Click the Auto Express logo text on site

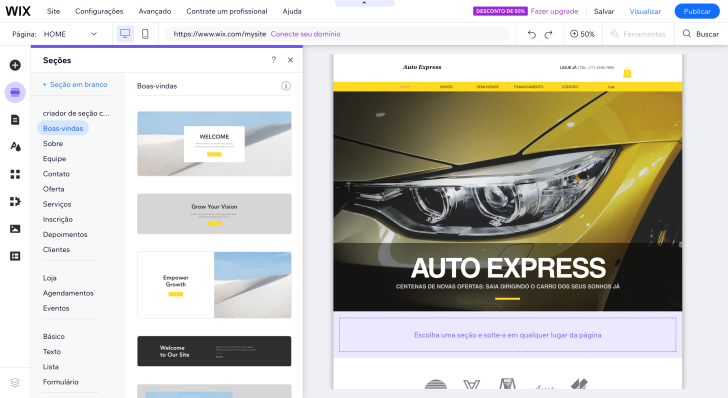[x=422, y=67]
